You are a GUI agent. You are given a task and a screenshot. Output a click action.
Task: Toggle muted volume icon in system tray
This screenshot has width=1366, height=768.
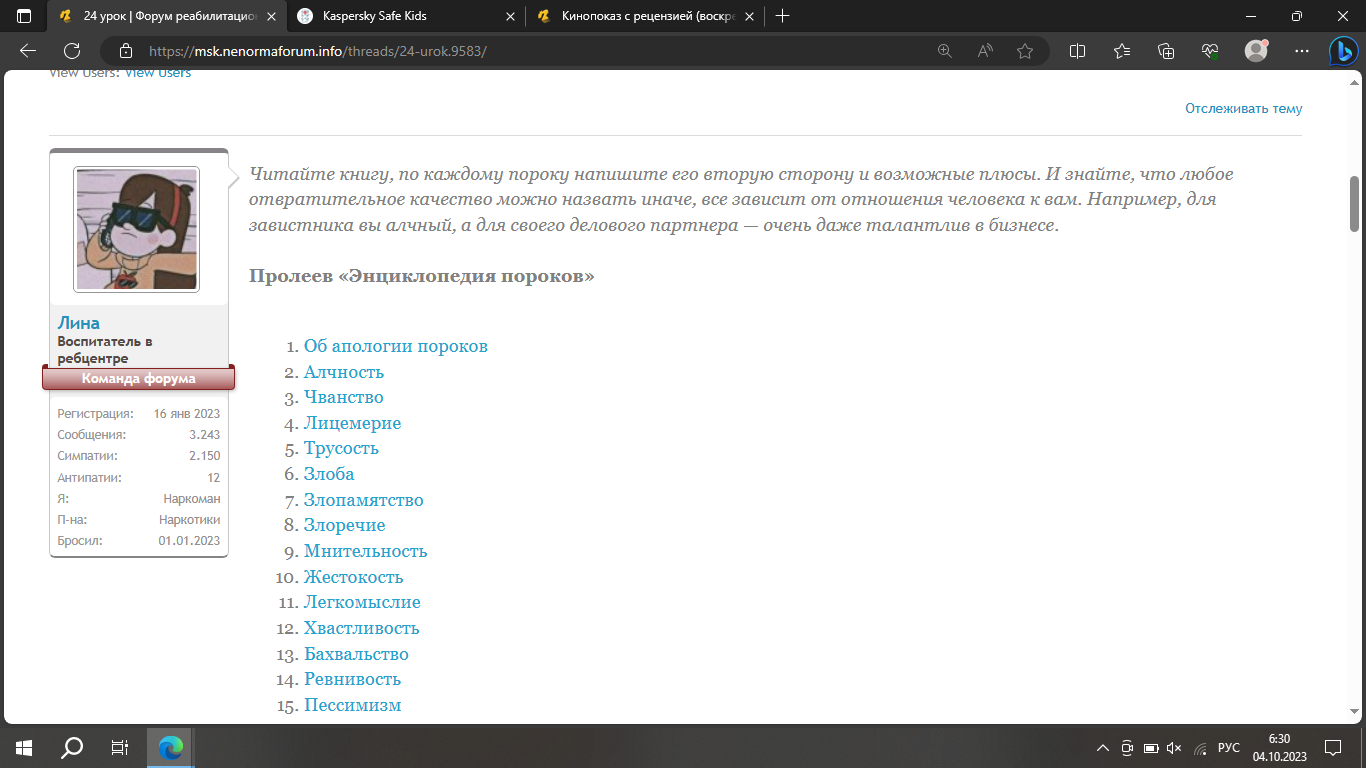pos(1174,747)
